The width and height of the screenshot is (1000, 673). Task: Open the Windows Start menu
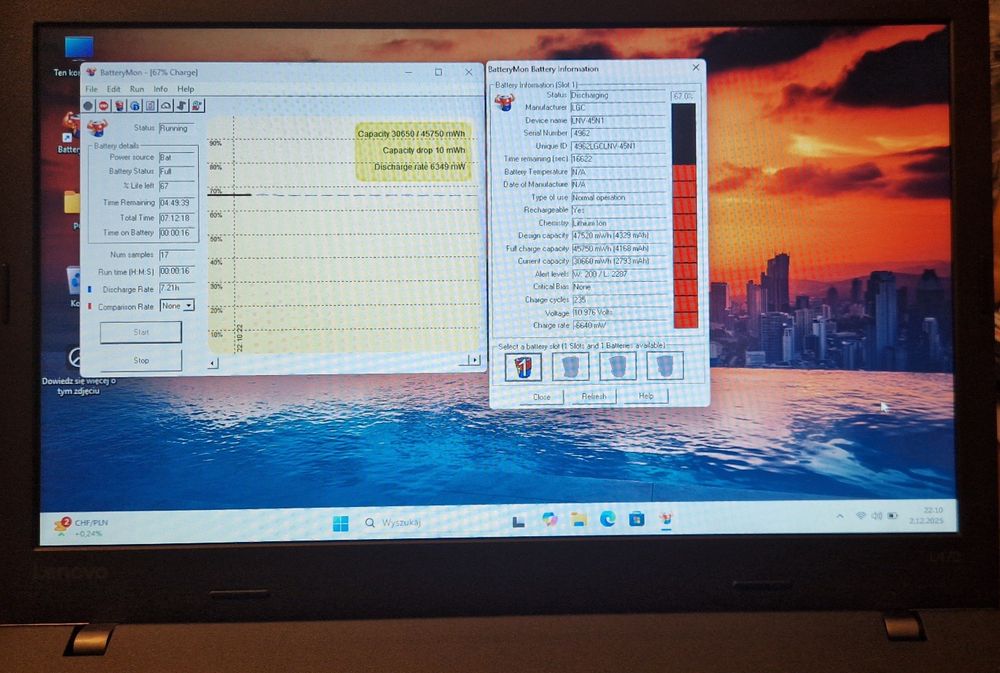[341, 524]
